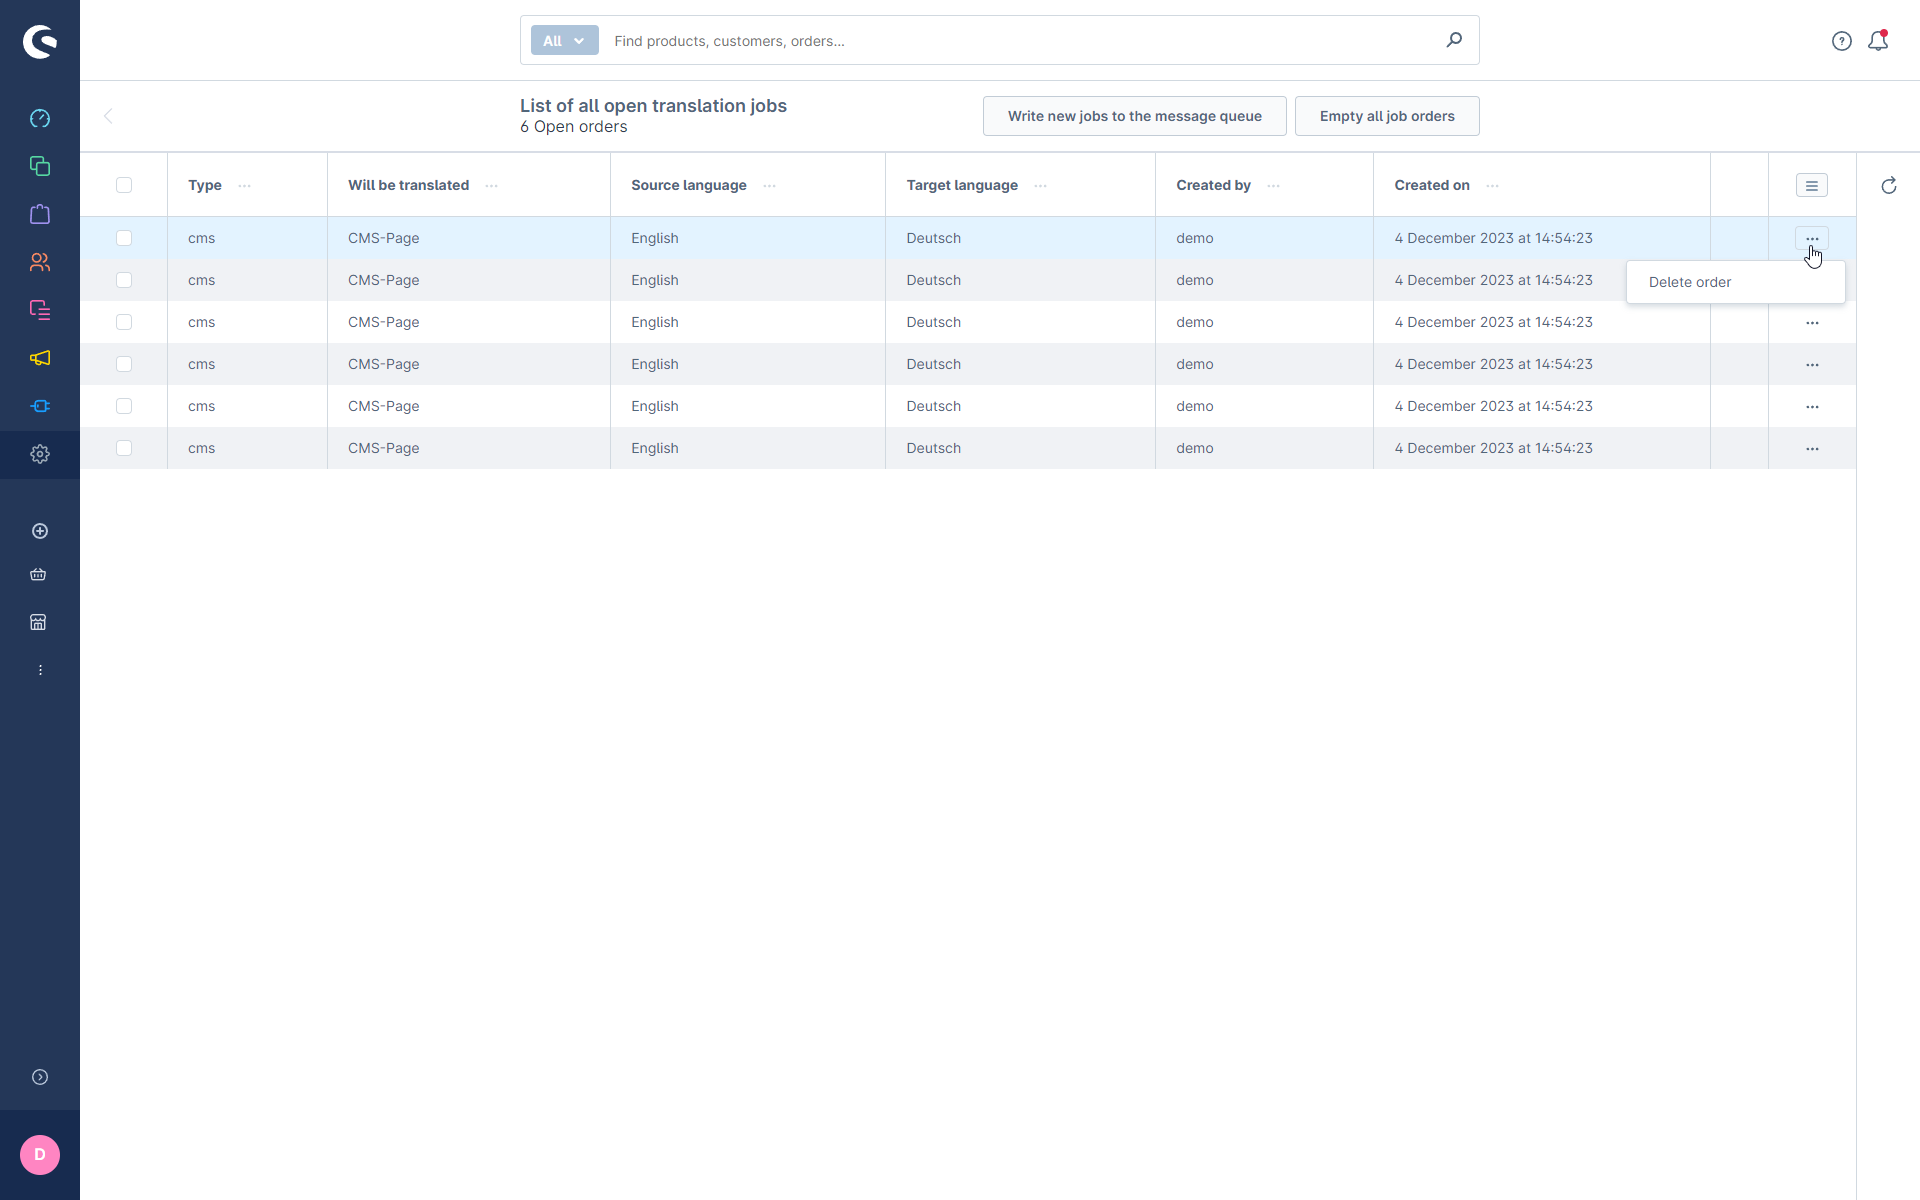1920x1200 pixels.
Task: Select the fourth row checkbox
Action: point(124,364)
